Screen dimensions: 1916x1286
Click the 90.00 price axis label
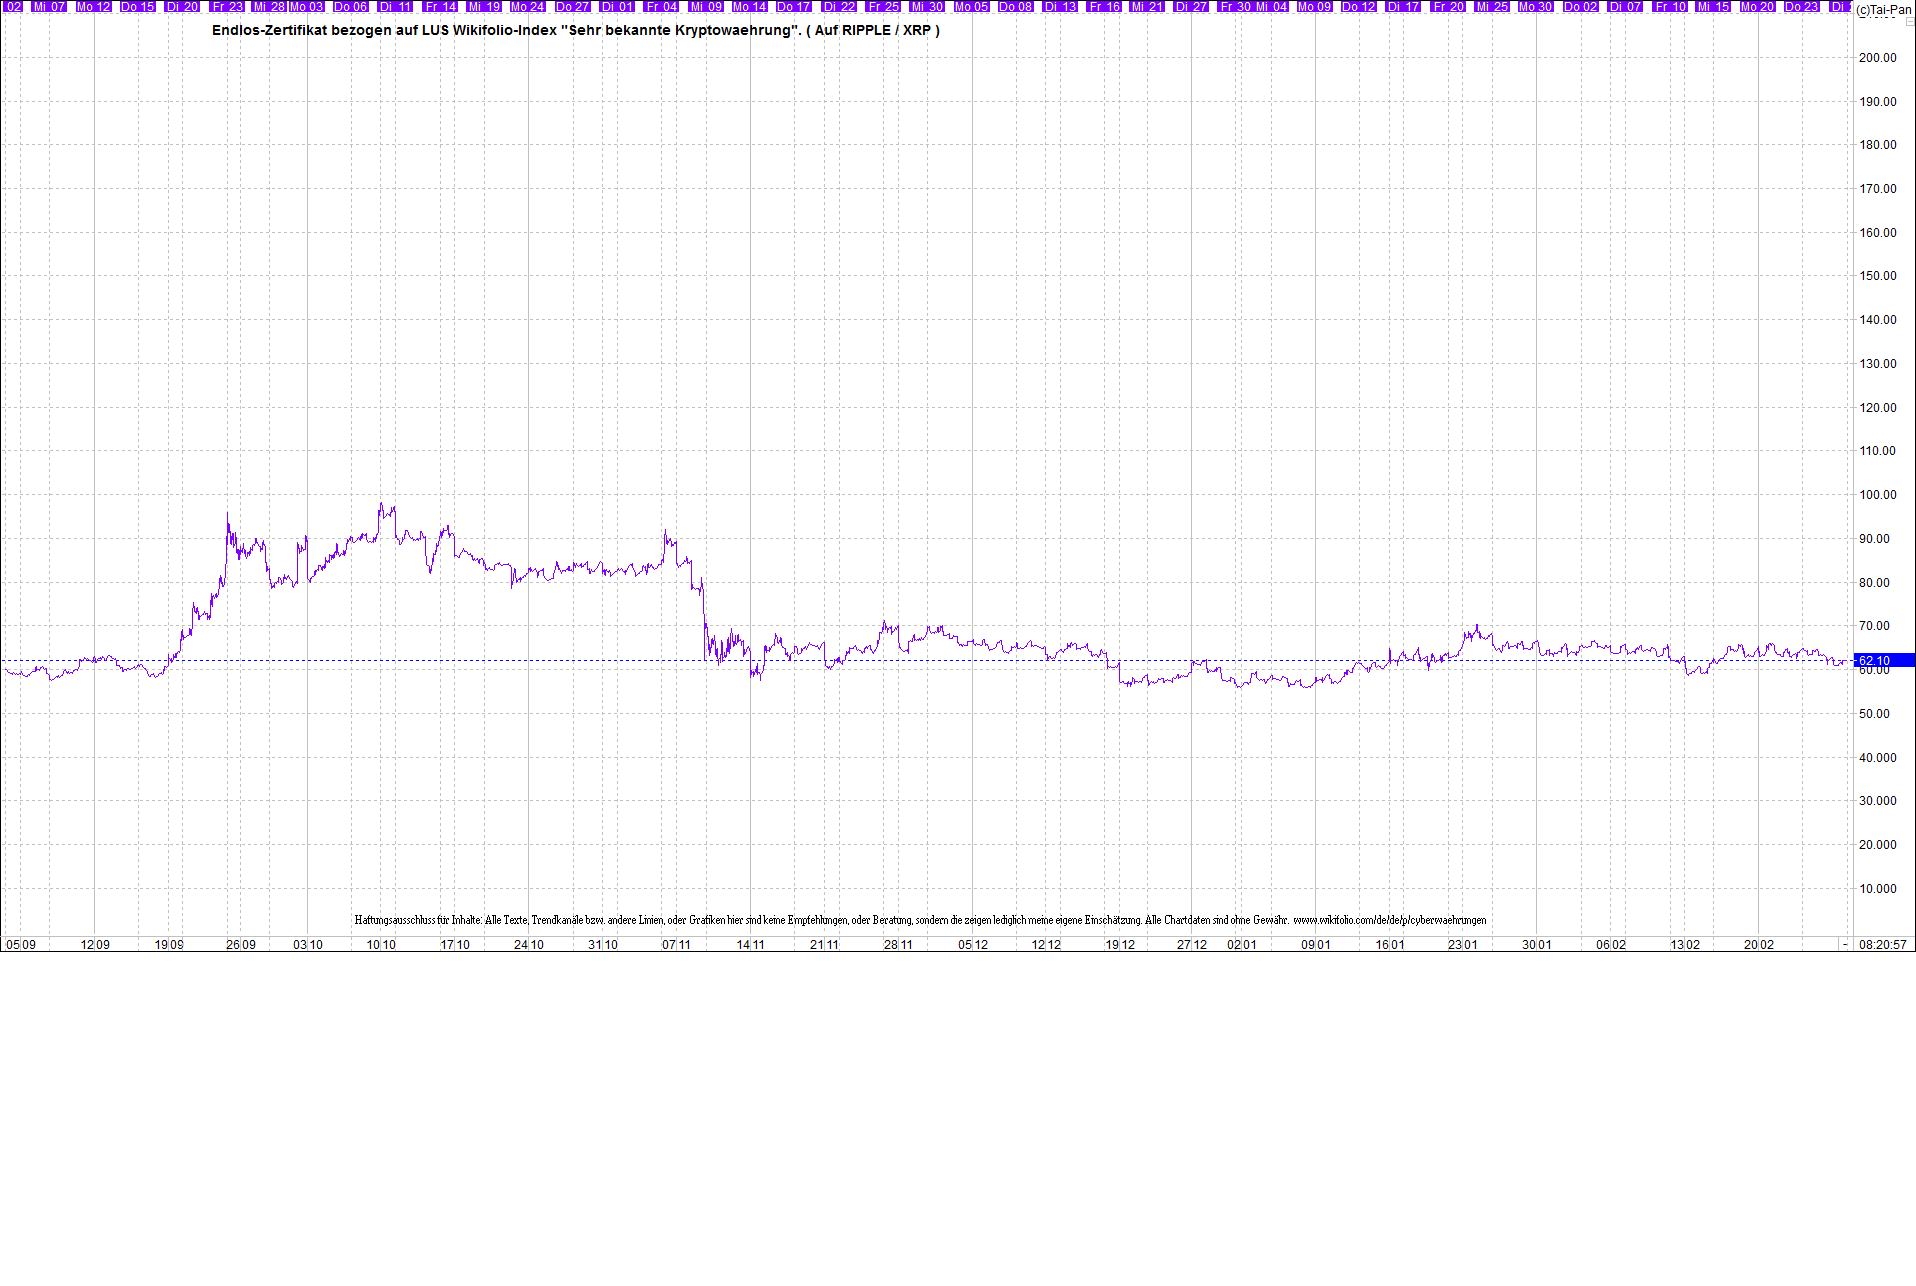[x=1874, y=538]
